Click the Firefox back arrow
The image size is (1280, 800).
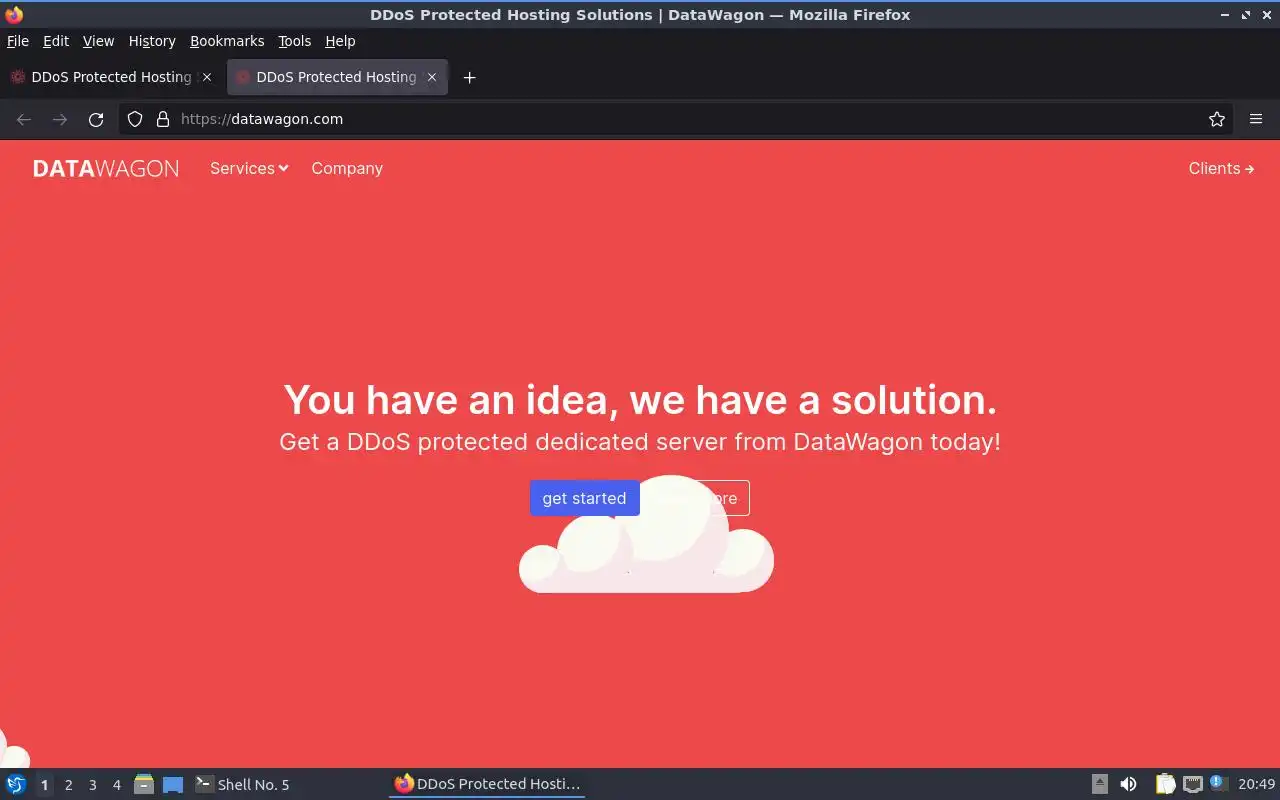coord(24,119)
